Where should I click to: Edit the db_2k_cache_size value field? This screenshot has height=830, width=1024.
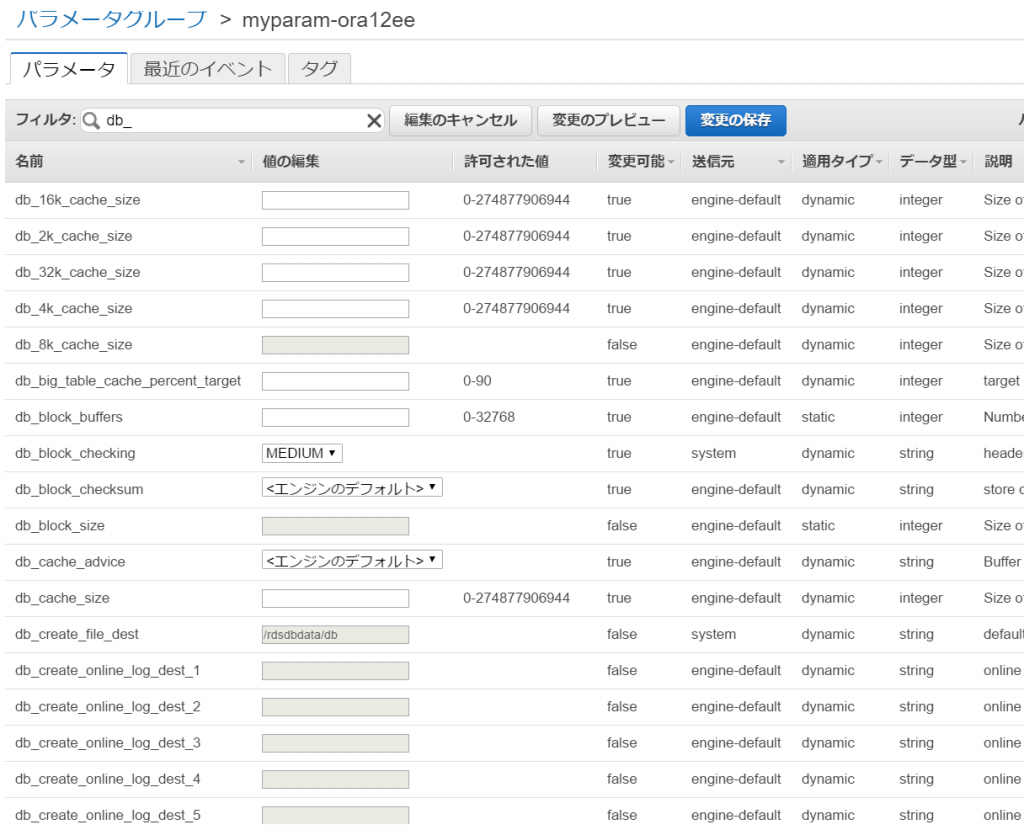pos(336,236)
